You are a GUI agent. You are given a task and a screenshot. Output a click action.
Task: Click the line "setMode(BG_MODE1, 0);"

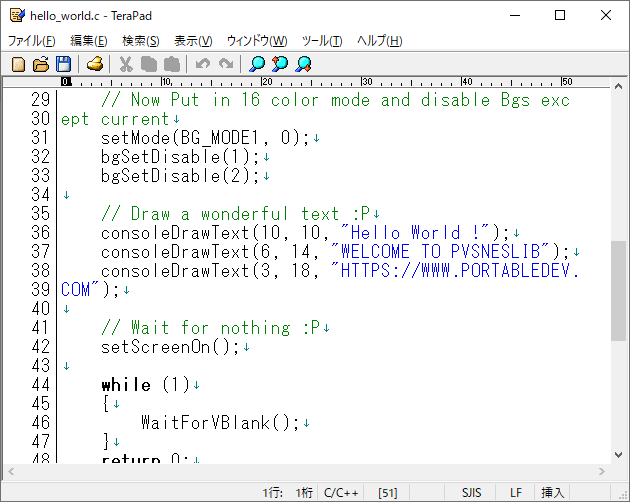pos(205,138)
